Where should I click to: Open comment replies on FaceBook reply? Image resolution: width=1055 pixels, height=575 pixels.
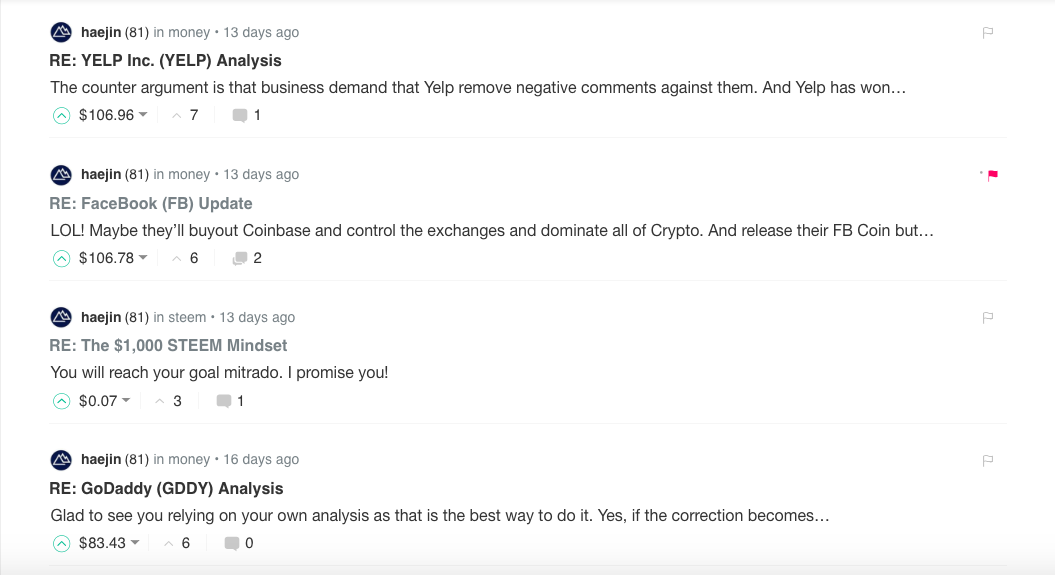coord(246,258)
